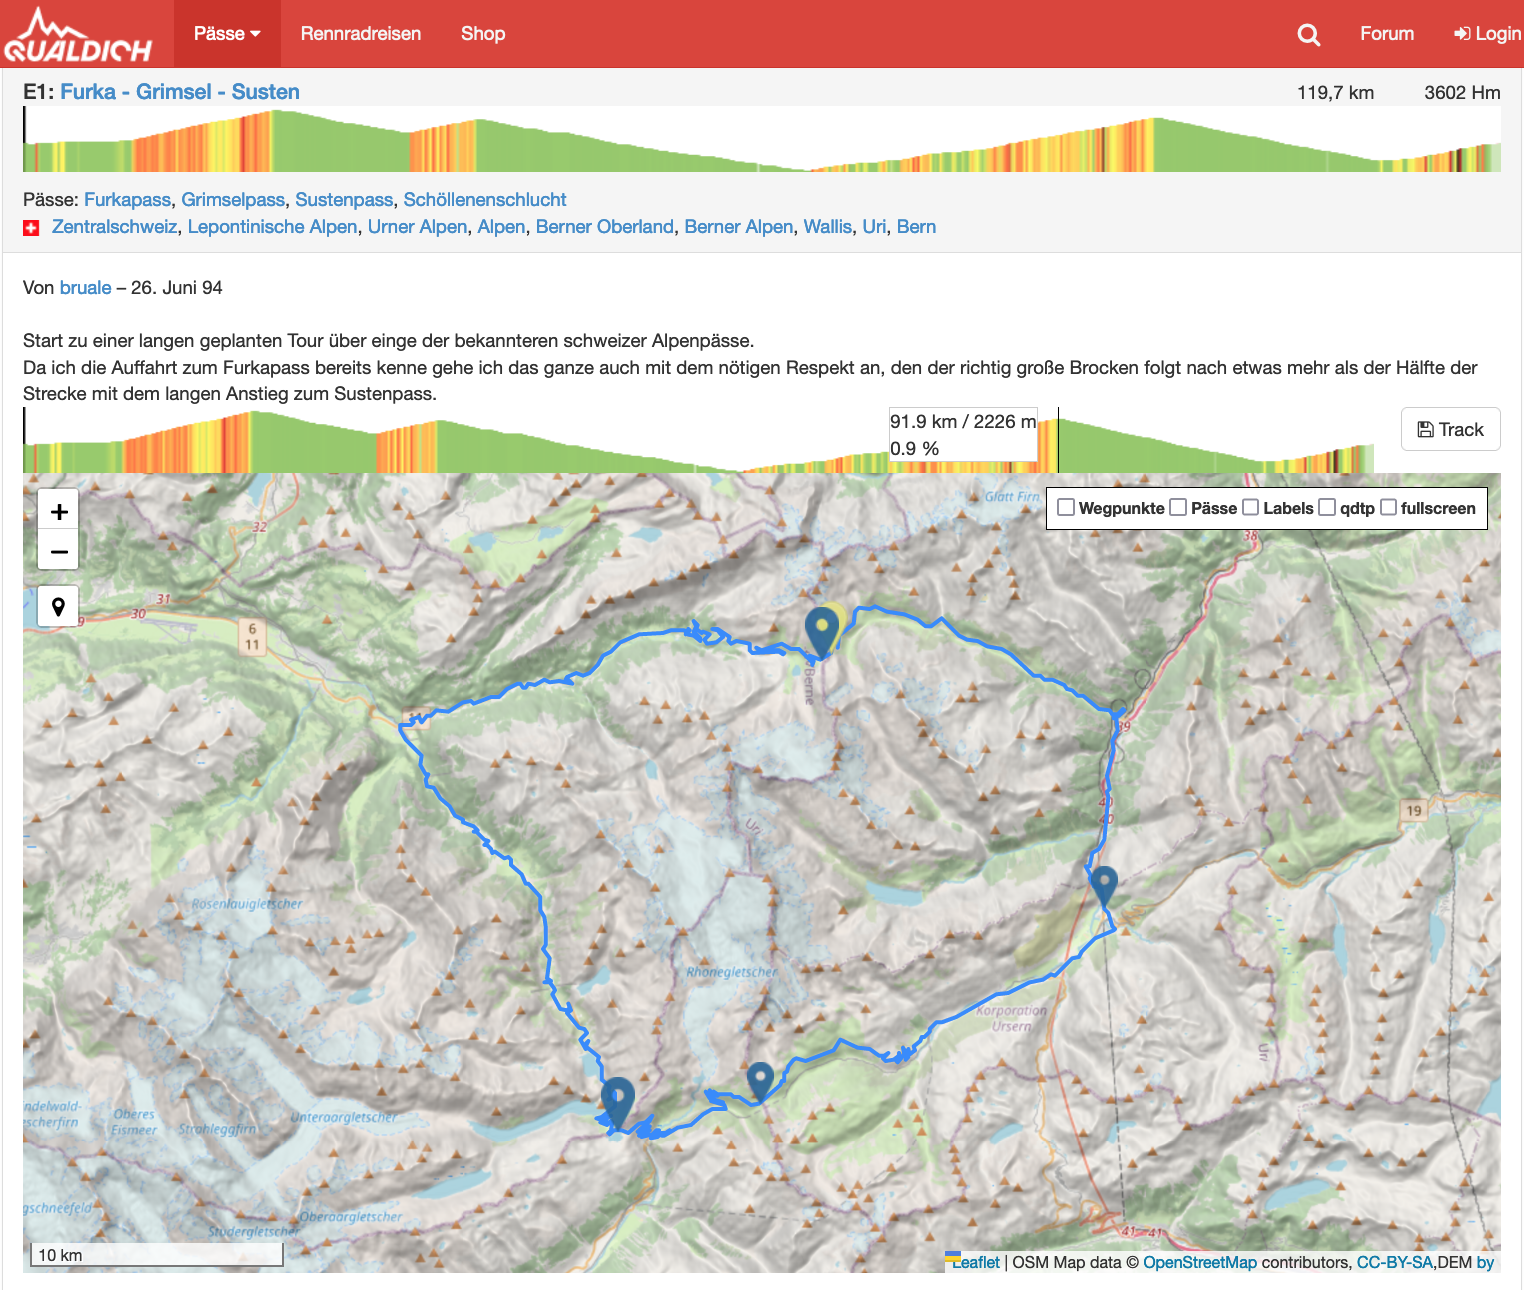Click the Swiss flag icon
1524x1290 pixels.
(31, 228)
